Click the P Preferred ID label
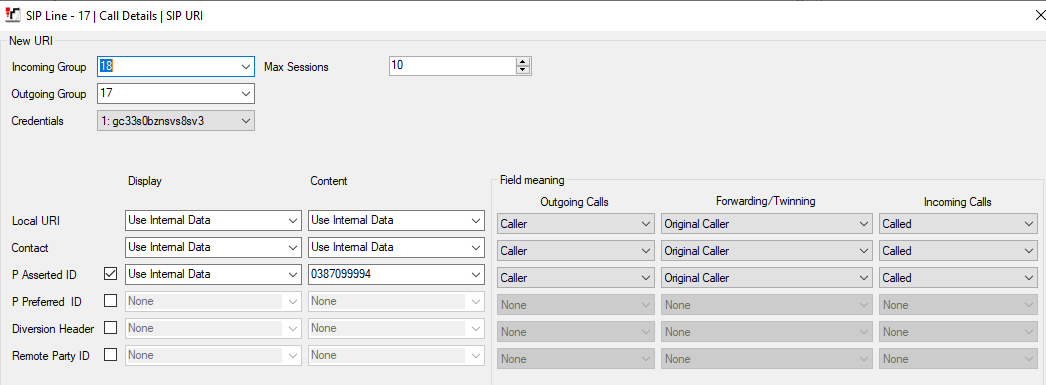The width and height of the screenshot is (1046, 385). 47,302
